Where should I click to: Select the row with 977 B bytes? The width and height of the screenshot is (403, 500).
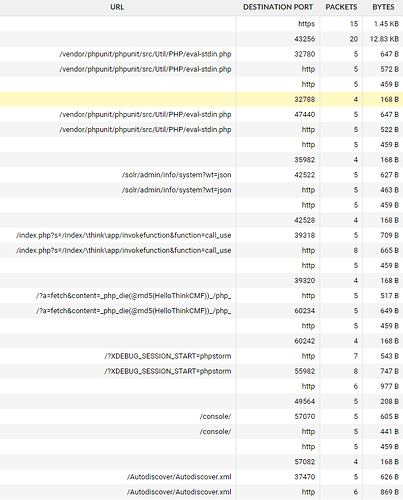pyautogui.click(x=201, y=386)
